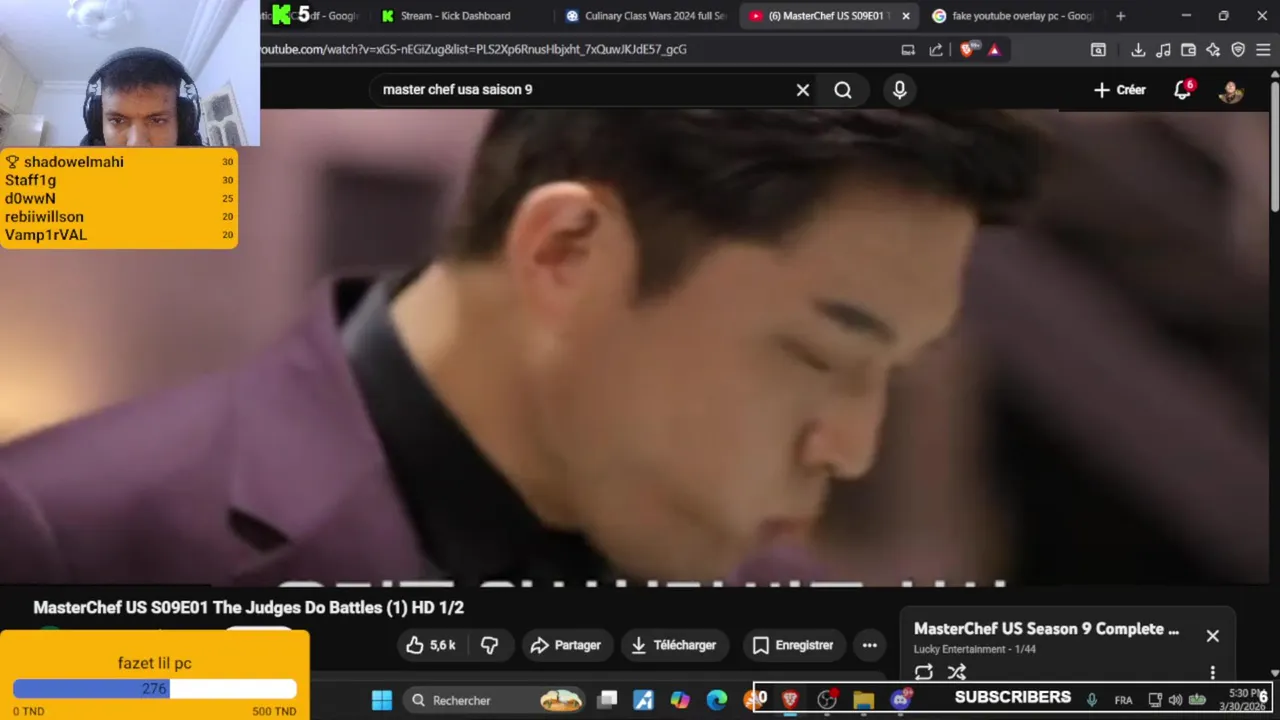
Task: Open the Brave Rewards triangle icon
Action: tap(994, 49)
